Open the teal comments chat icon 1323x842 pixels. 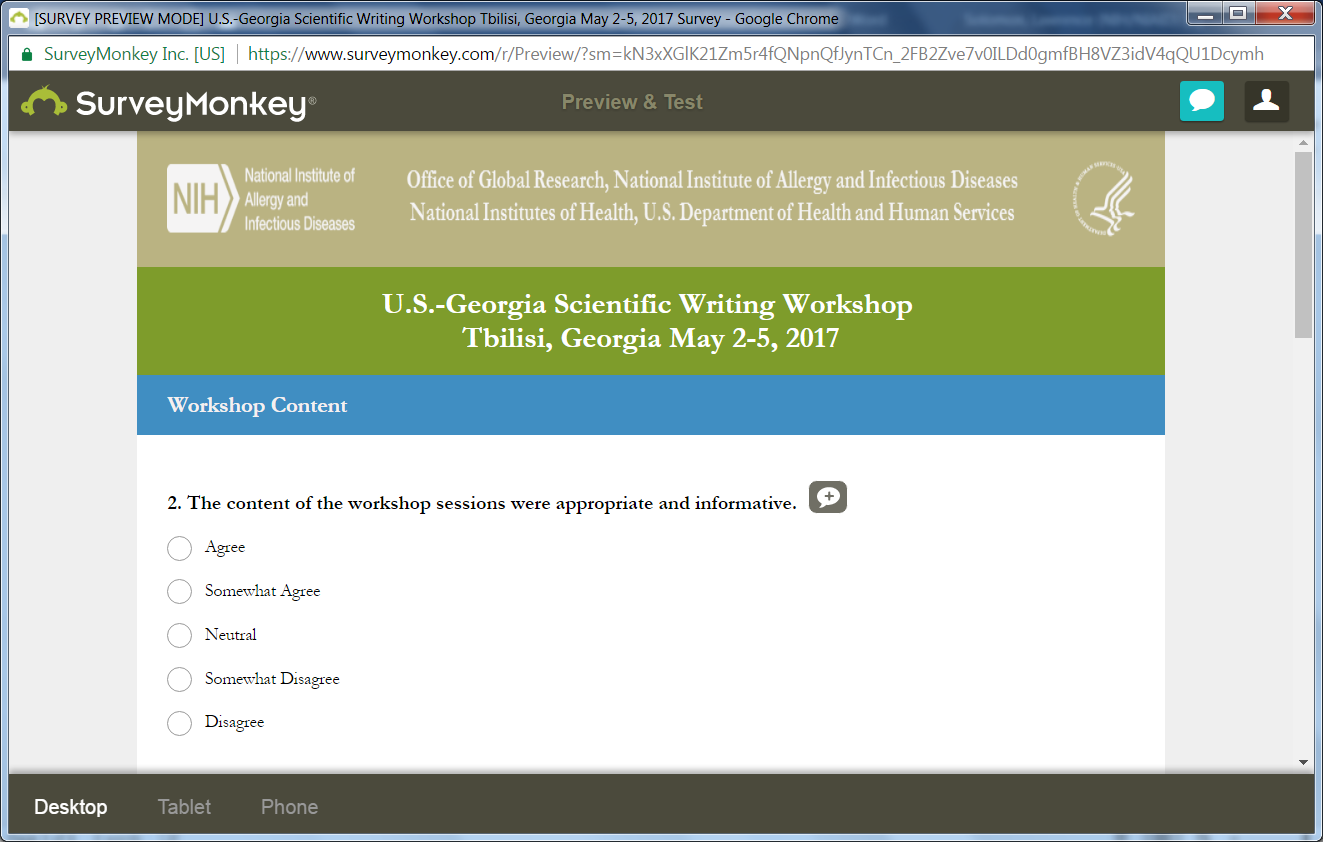[x=1202, y=101]
